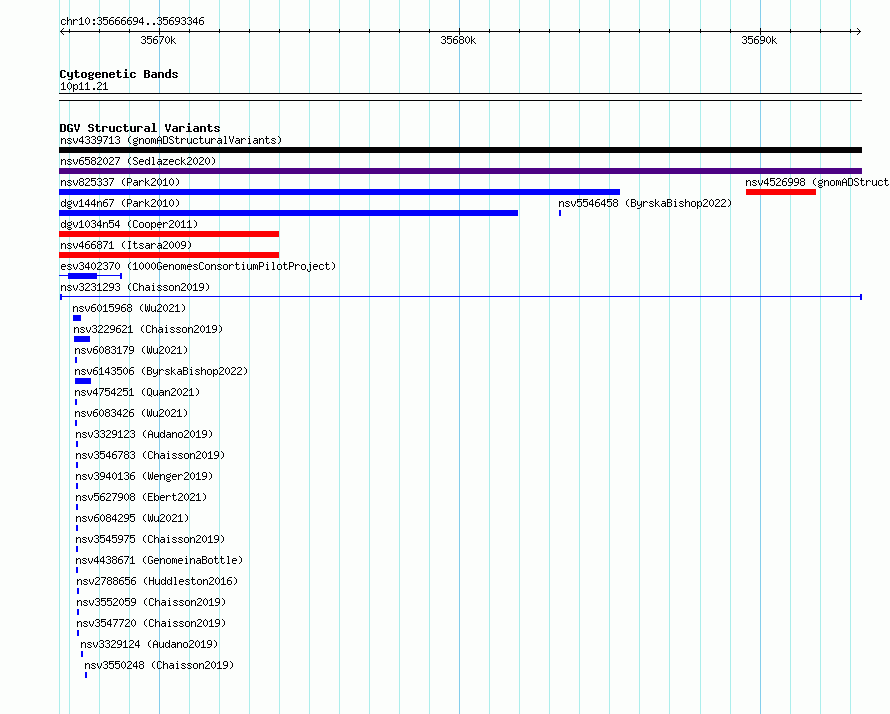This screenshot has width=890, height=714.
Task: Open dgv144n67 Park2010 variant label
Action: [x=120, y=203]
